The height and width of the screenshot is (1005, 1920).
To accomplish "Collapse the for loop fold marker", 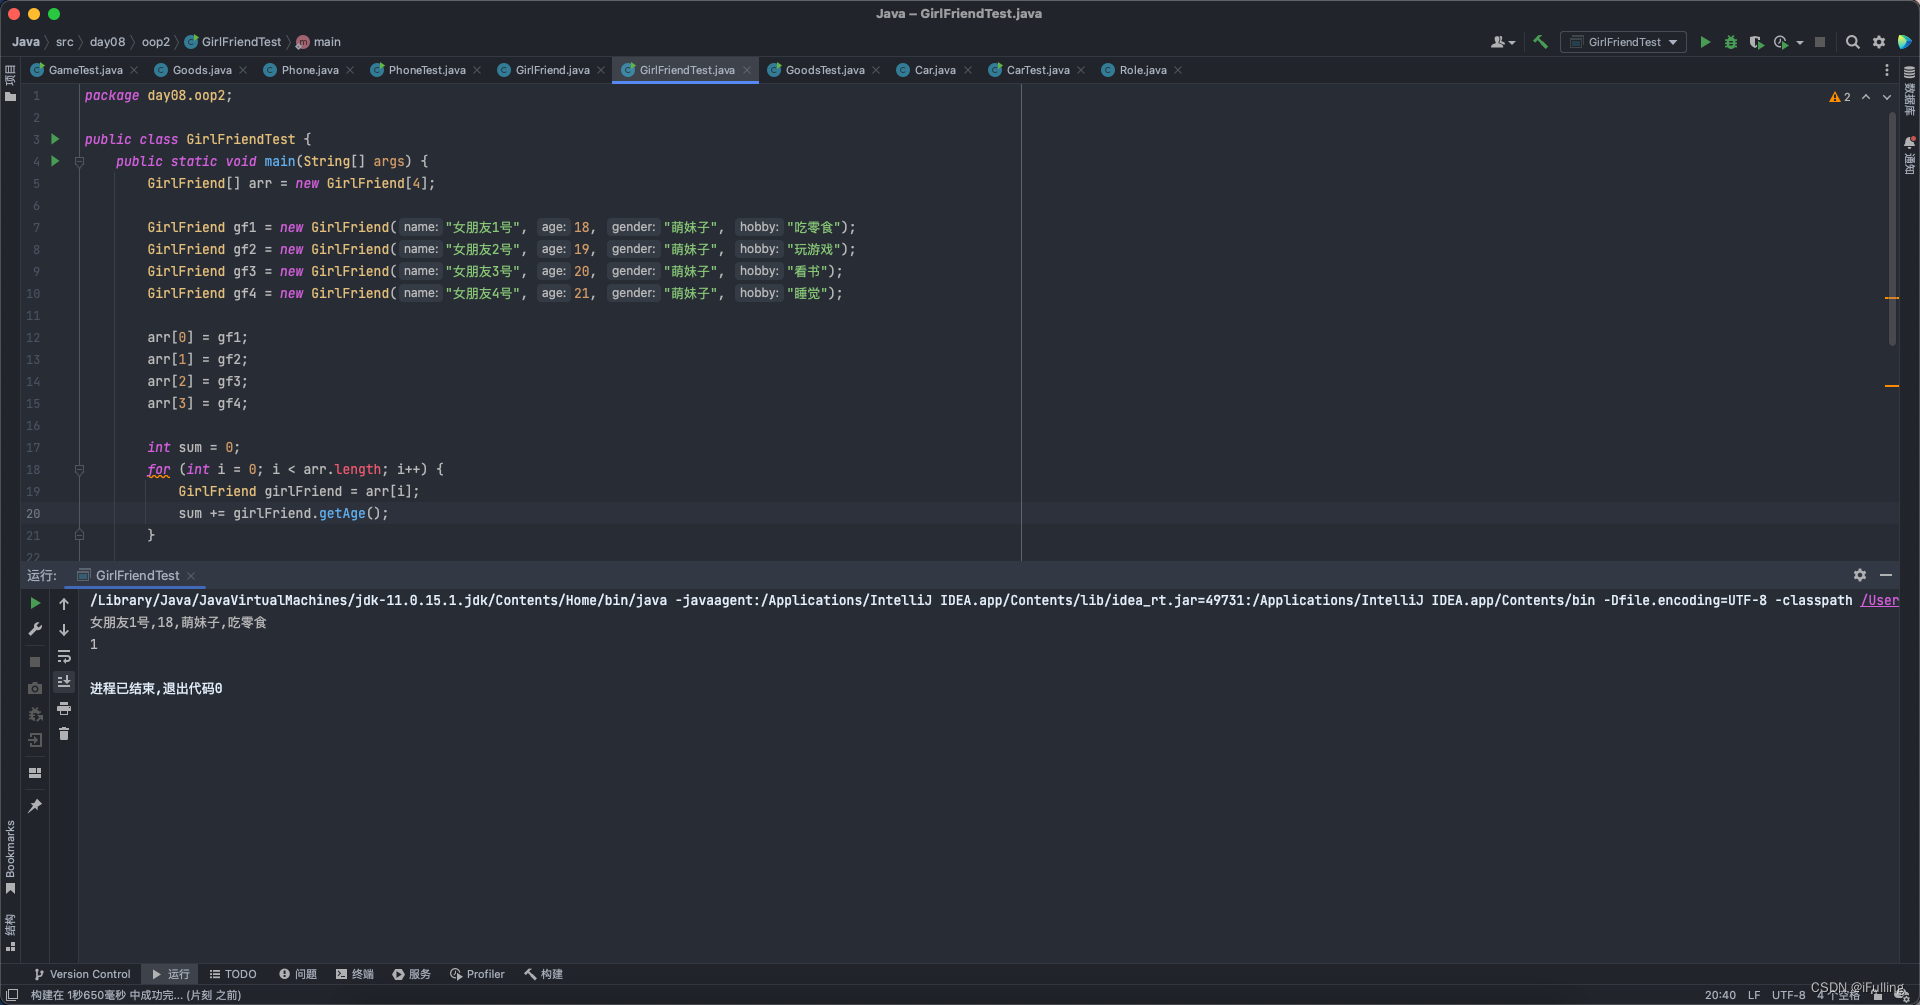I will (x=79, y=469).
